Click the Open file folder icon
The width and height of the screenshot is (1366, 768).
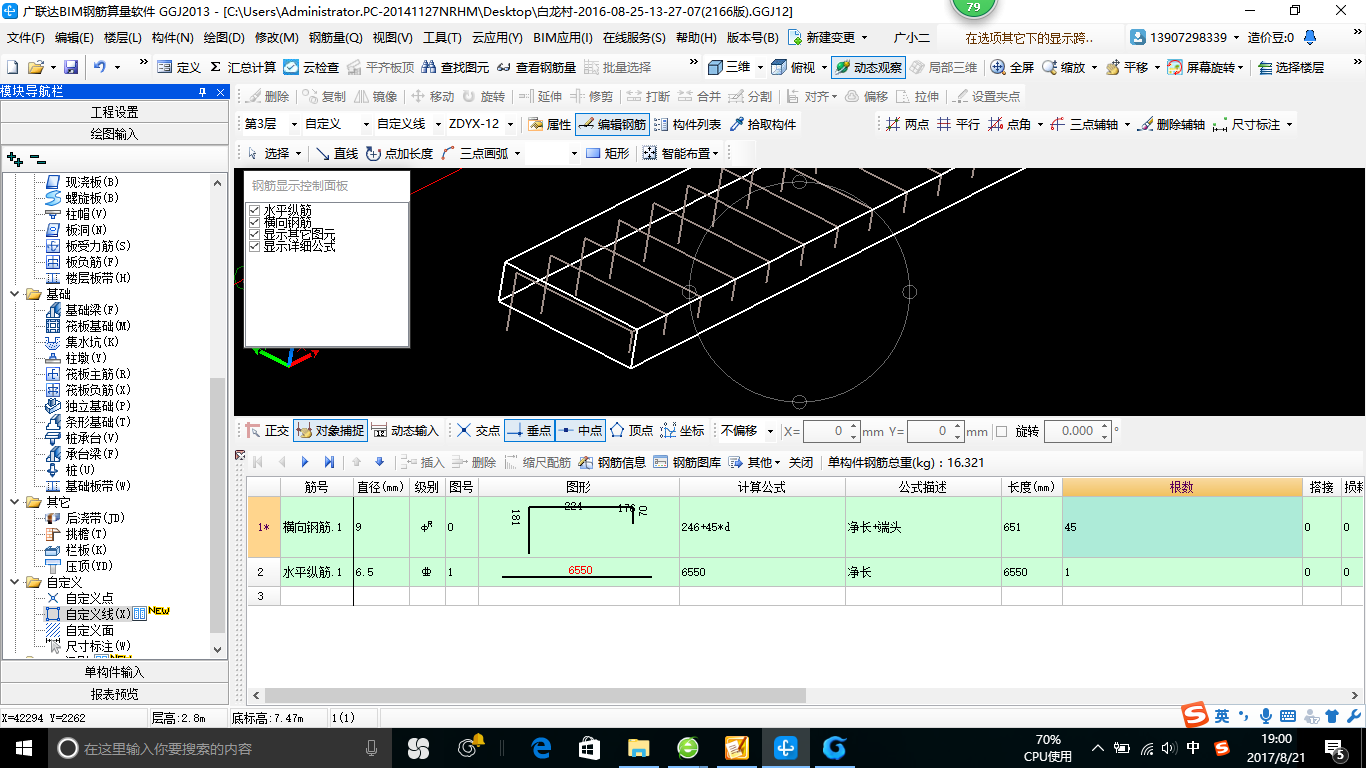(x=36, y=68)
